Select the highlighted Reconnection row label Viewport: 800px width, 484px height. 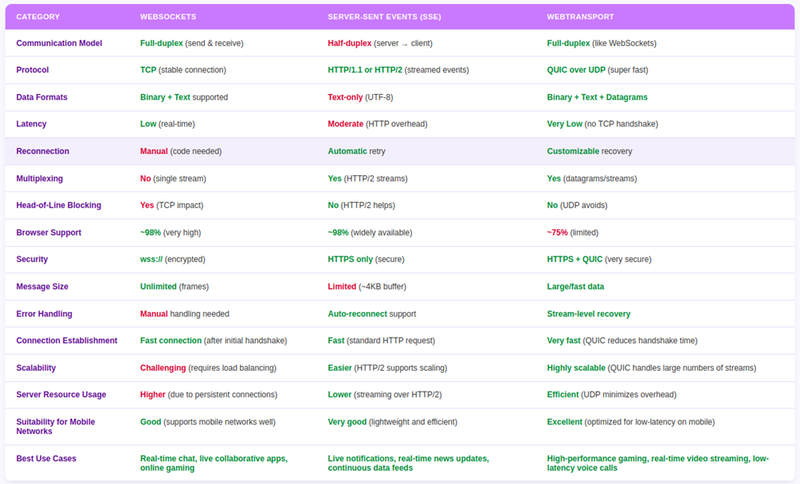[x=43, y=151]
